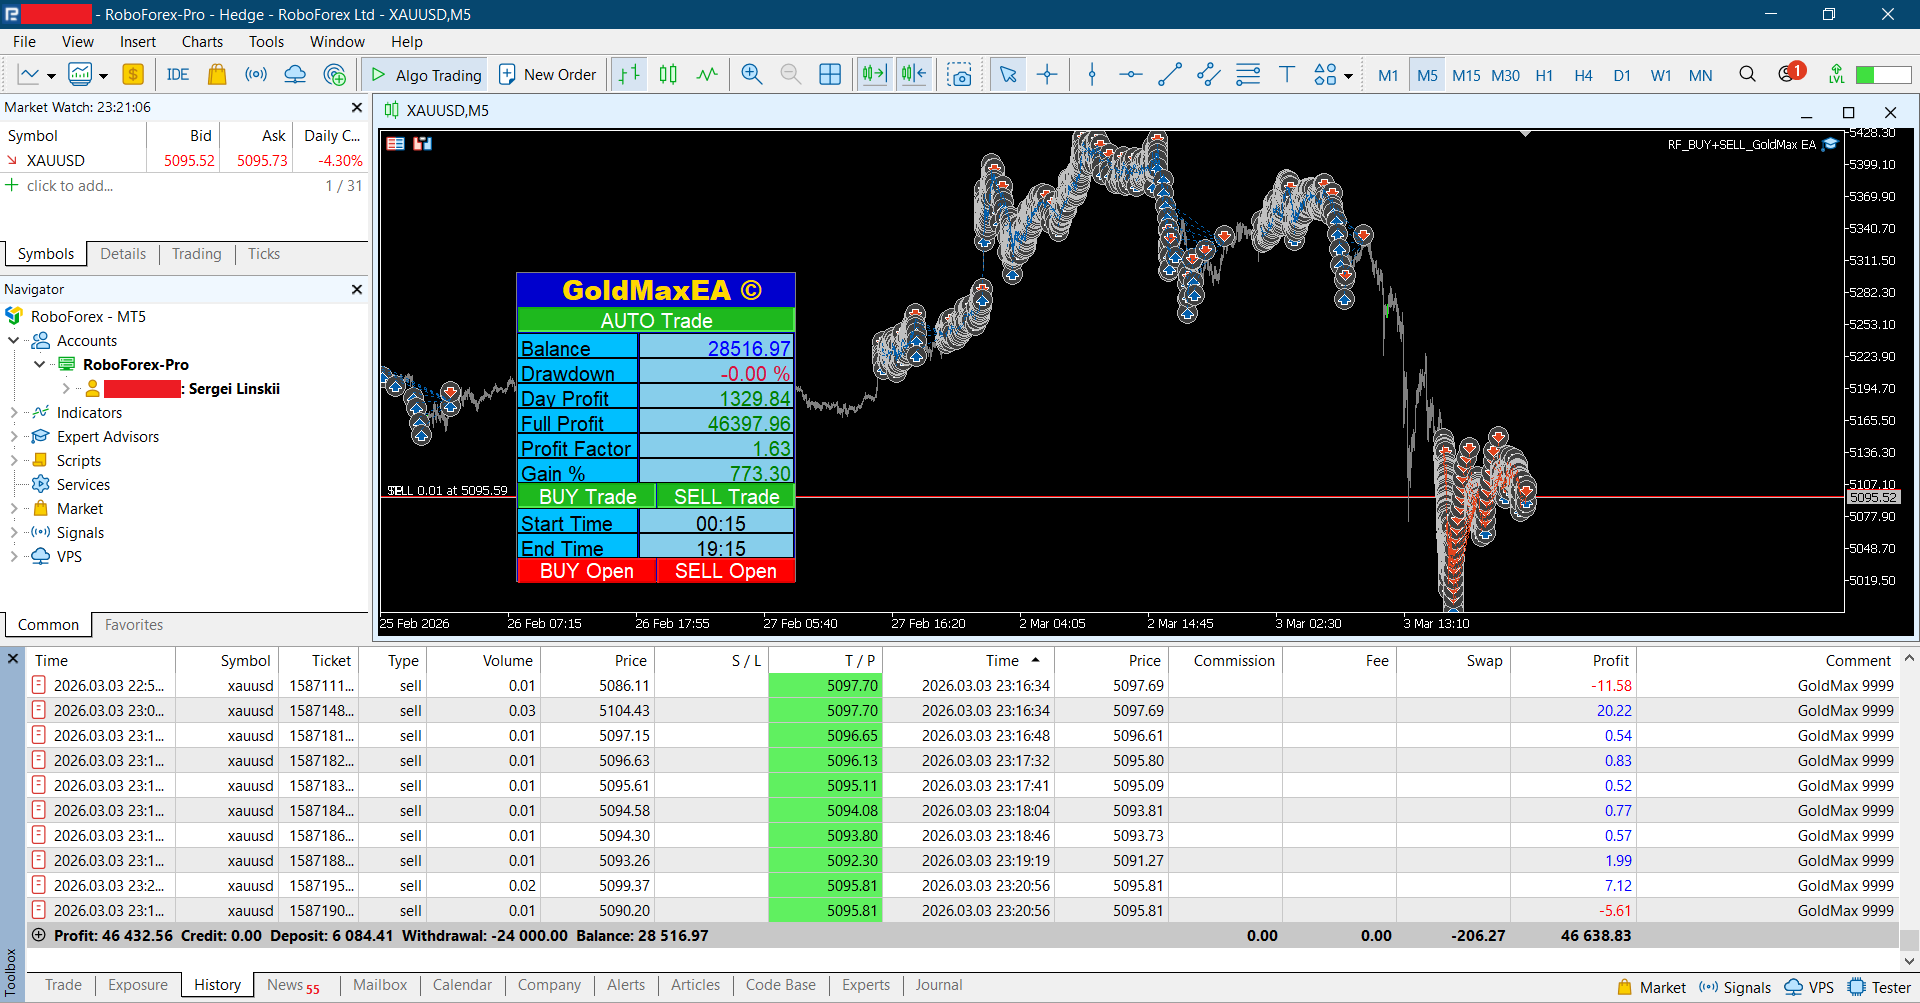1920x1003 pixels.
Task: Switch to Details tab in Market Watch
Action: (123, 254)
